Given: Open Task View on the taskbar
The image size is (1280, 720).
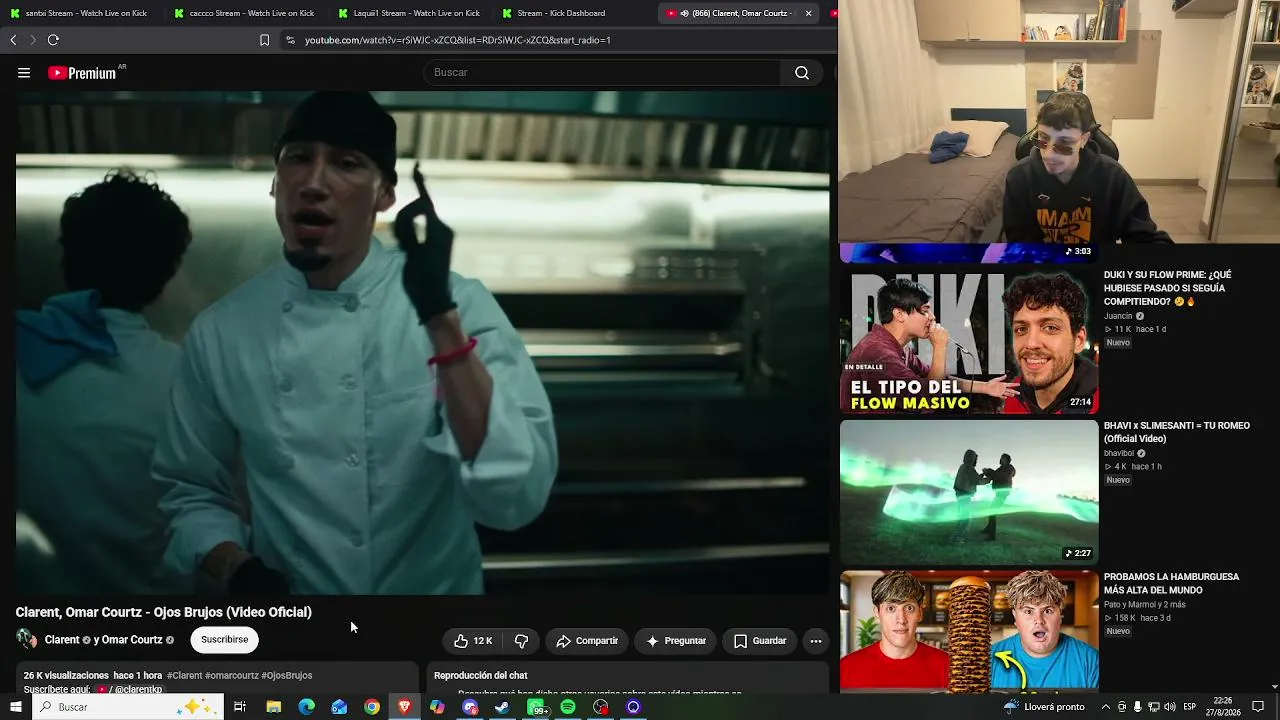Looking at the screenshot, I should pos(240,707).
